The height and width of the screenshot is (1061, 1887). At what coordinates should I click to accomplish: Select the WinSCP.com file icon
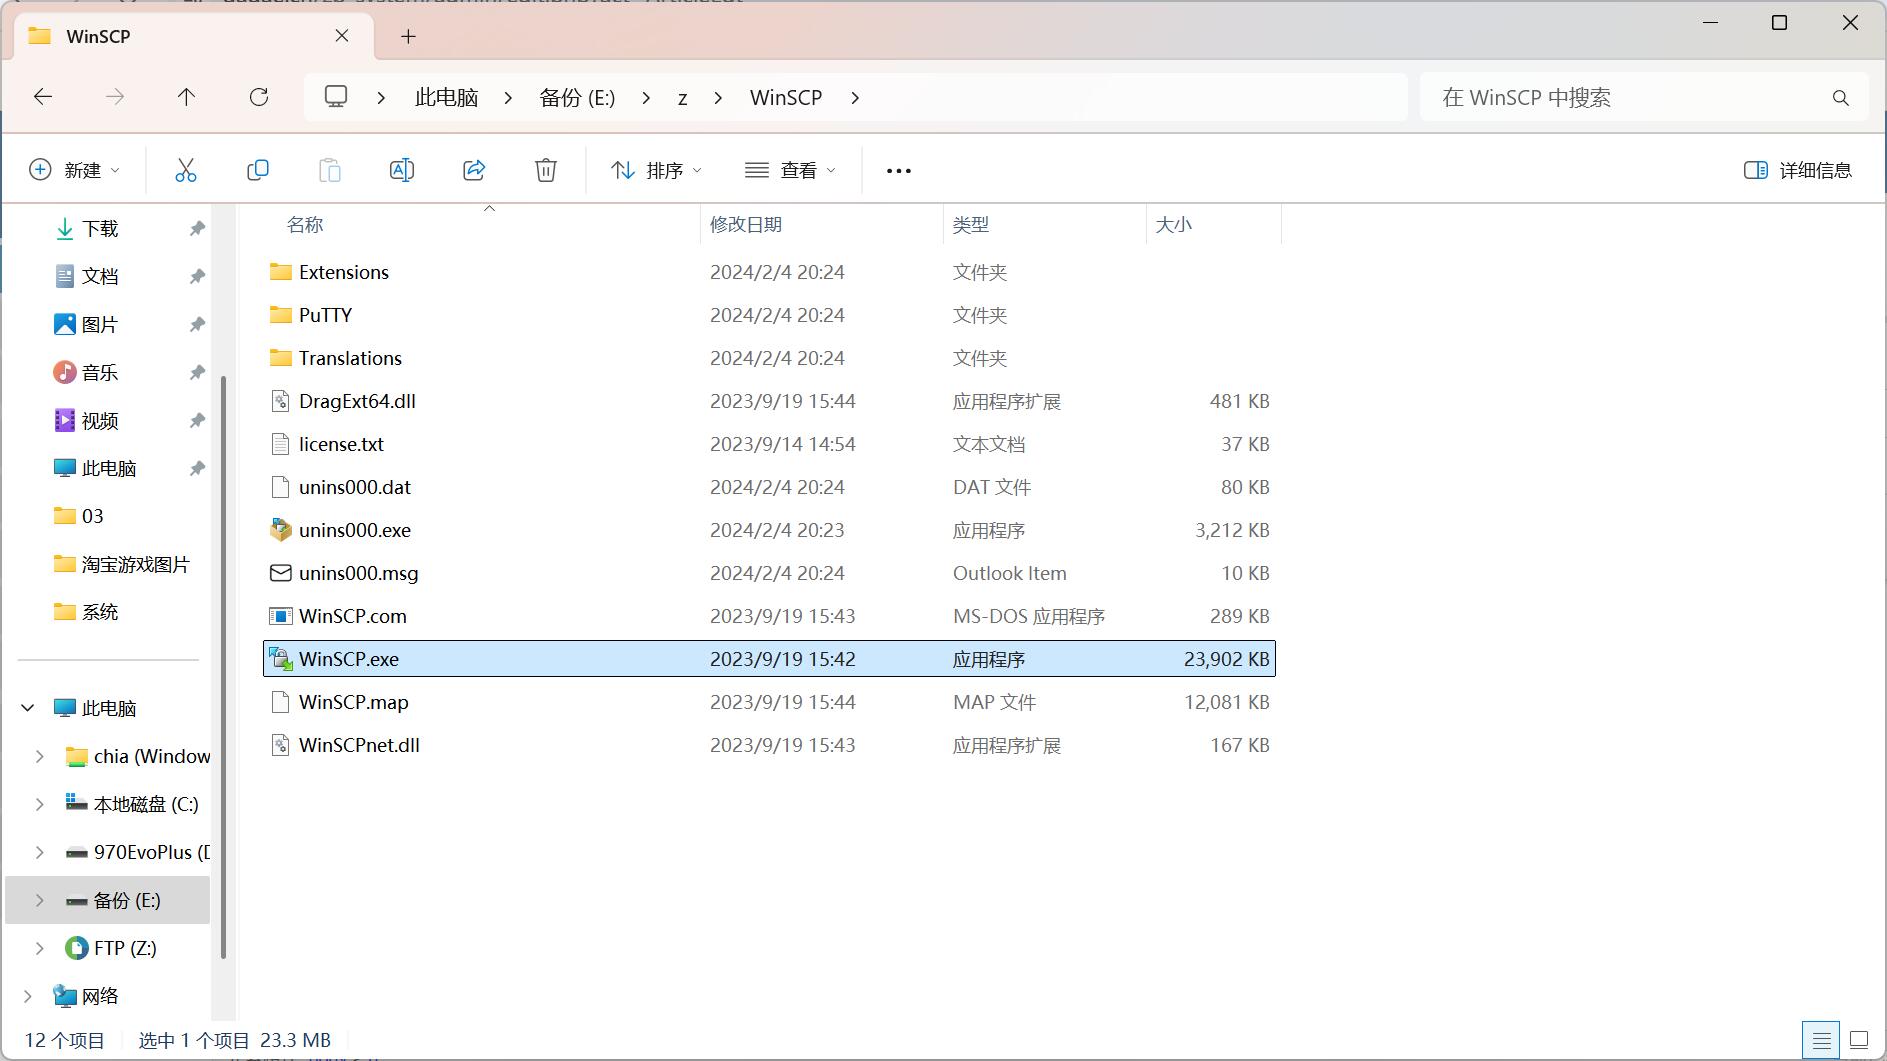click(281, 616)
